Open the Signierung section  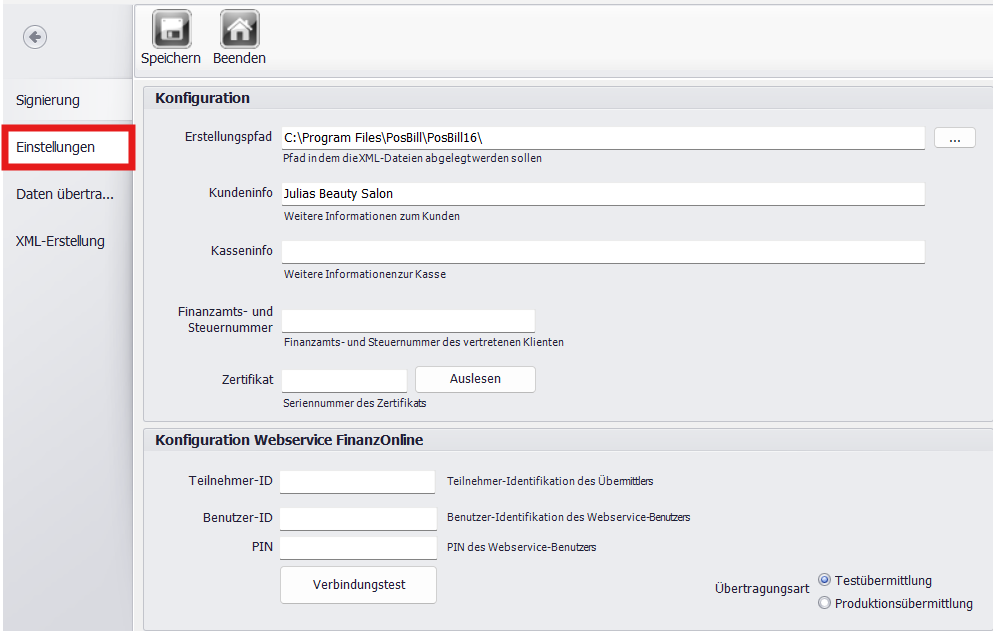[x=48, y=100]
